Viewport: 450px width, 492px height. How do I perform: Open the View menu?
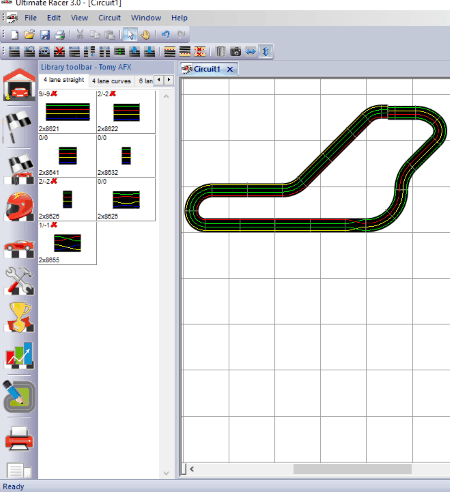[79, 18]
